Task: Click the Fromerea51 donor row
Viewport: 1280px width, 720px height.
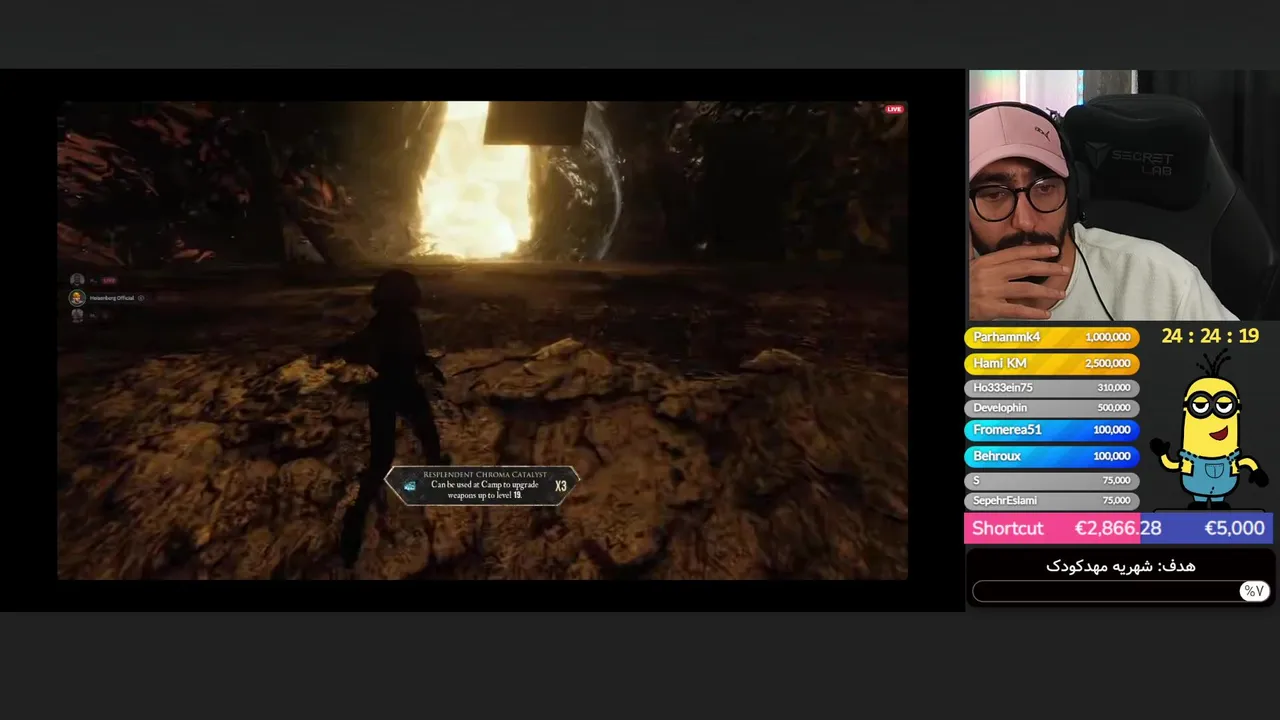Action: click(1051, 430)
